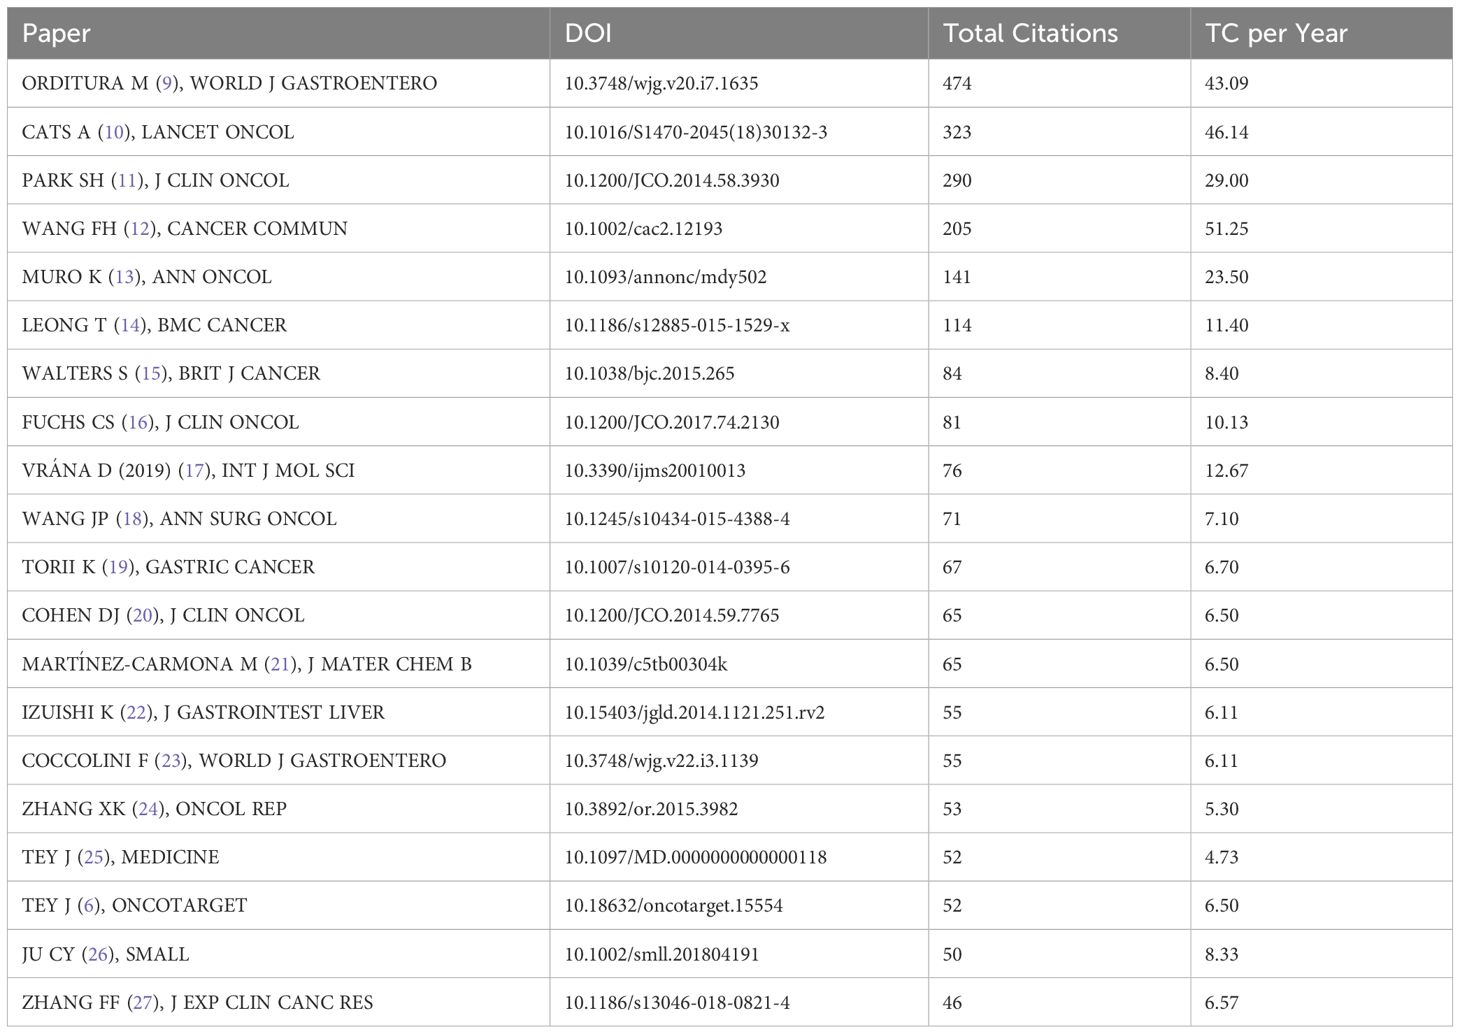The image size is (1460, 1034).
Task: Open reference link 21 for MARTÍNEZ-CARMONA M
Action: (281, 664)
